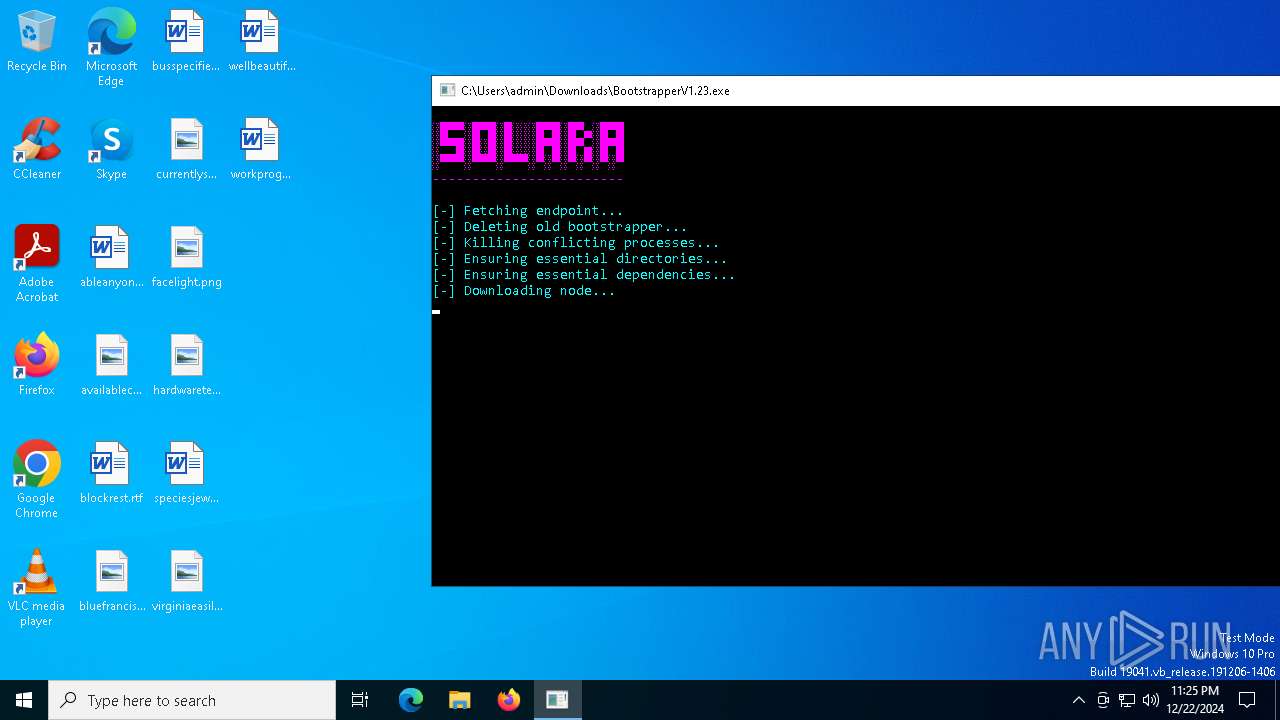
Task: Open VLC media player shortcut
Action: 37,588
